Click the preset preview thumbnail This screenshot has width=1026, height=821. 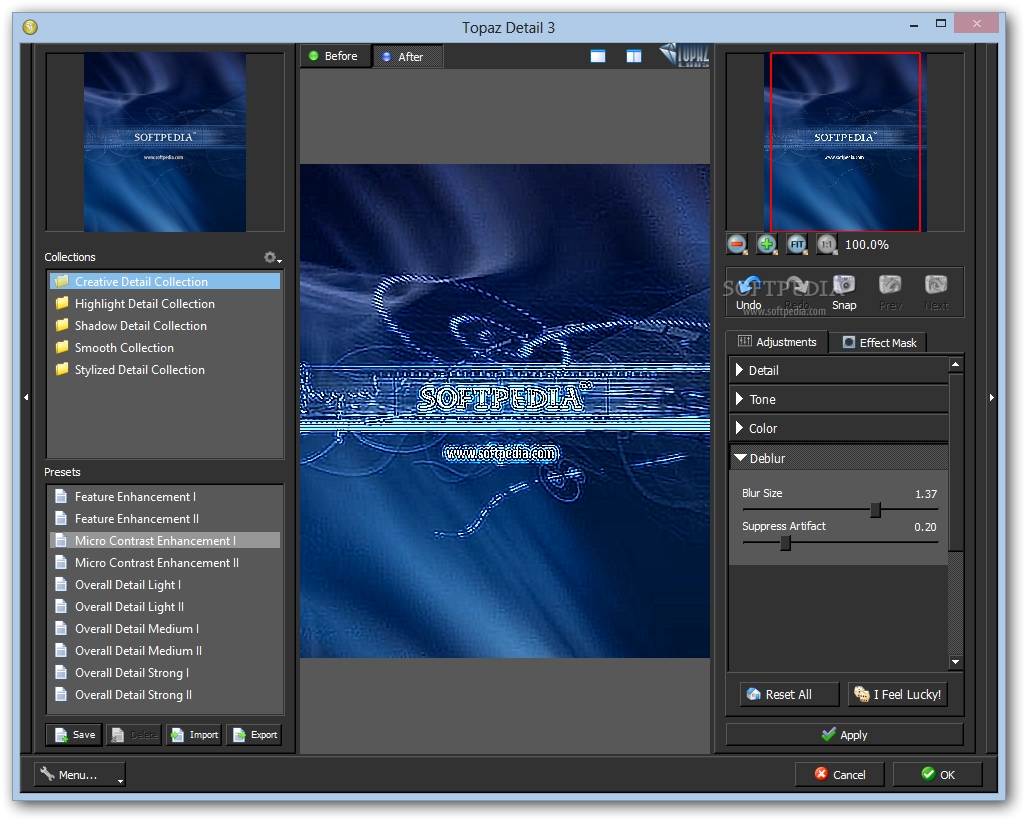(165, 142)
